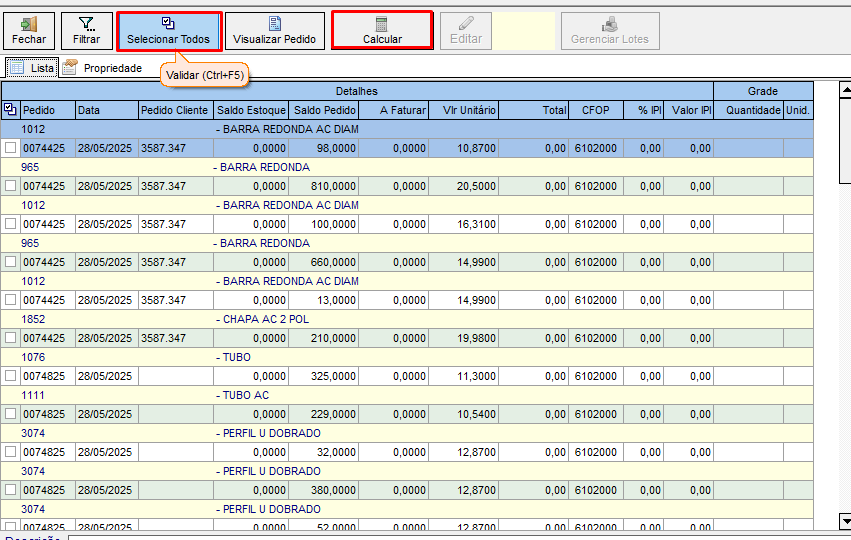
Task: Open Visualizar Pedido document viewer
Action: (274, 31)
